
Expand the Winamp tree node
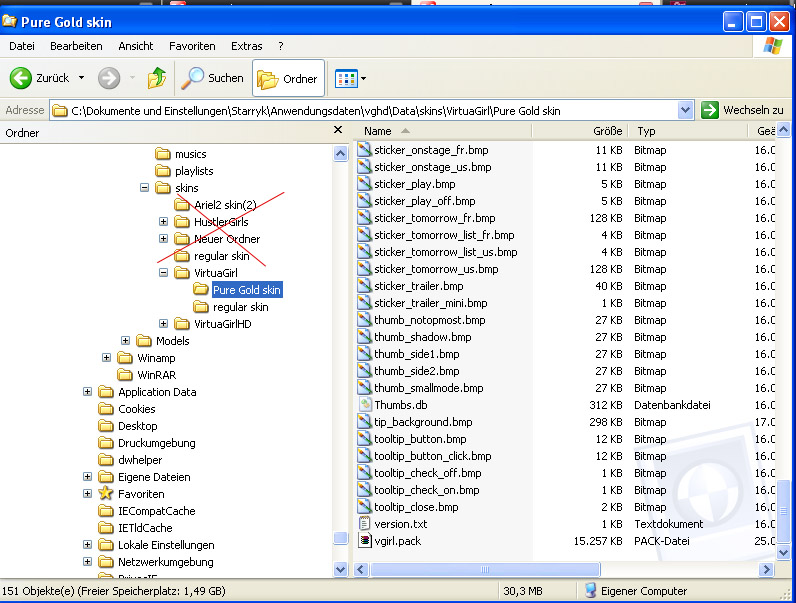tap(106, 358)
